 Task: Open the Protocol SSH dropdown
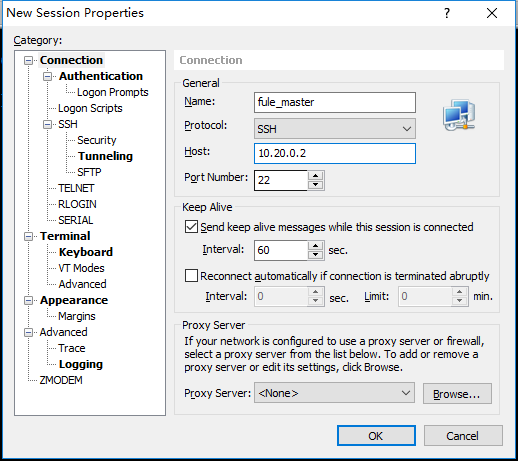(x=335, y=129)
